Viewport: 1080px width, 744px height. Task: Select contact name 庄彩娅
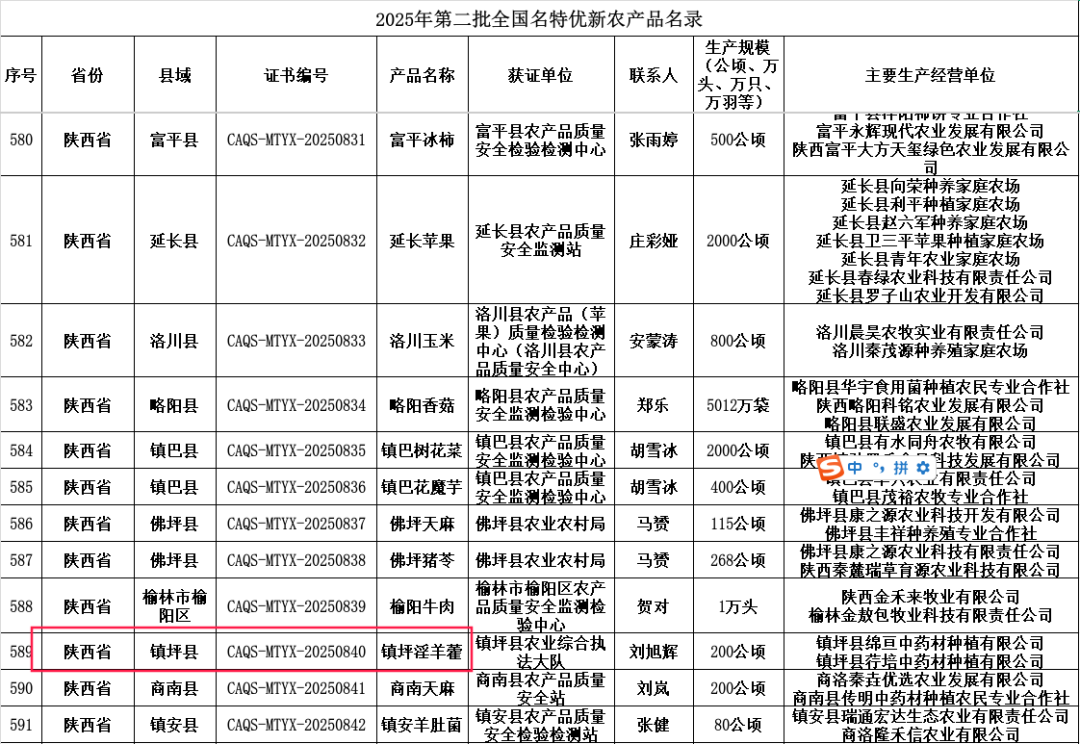coord(654,240)
